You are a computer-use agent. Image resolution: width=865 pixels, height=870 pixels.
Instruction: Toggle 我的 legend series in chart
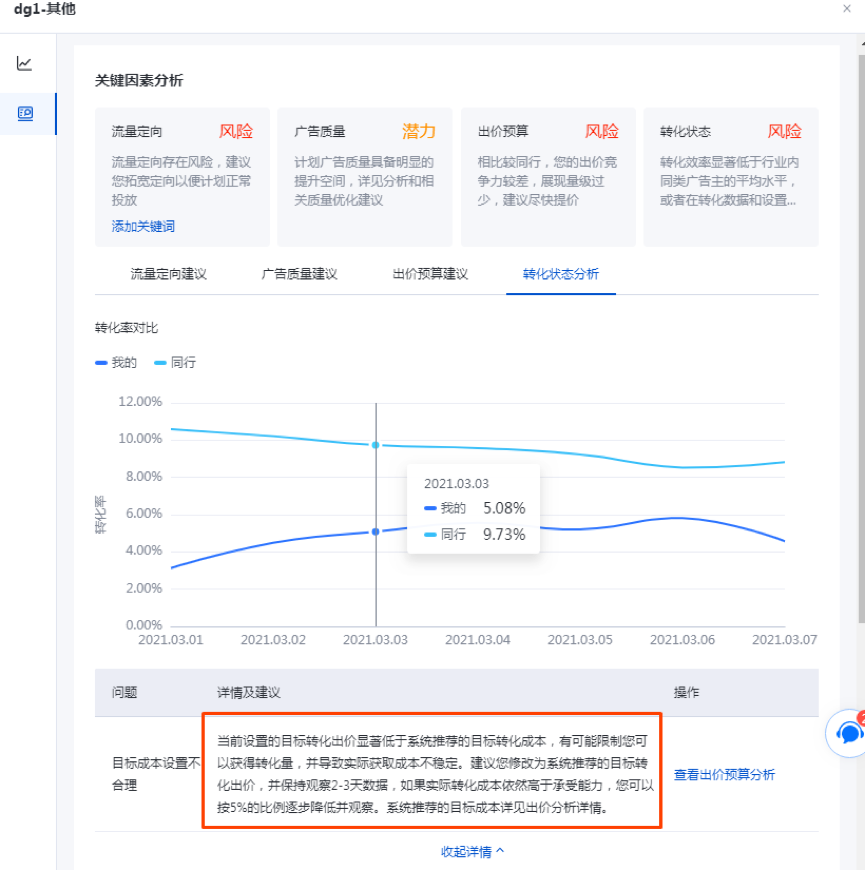(116, 363)
